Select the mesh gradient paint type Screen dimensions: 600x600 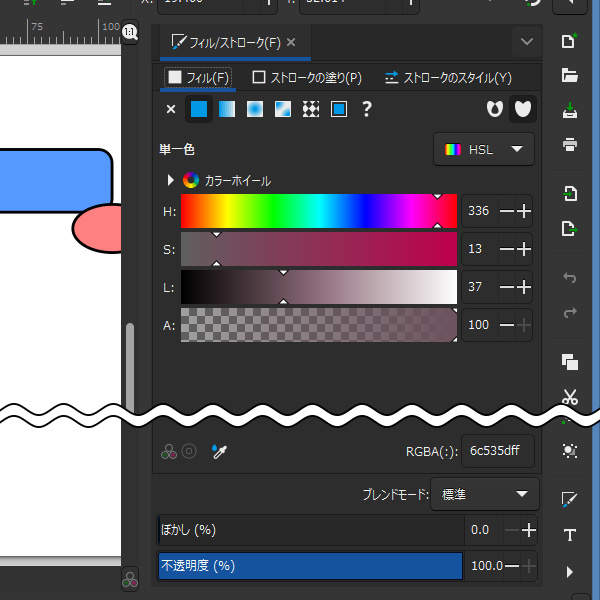coord(283,109)
